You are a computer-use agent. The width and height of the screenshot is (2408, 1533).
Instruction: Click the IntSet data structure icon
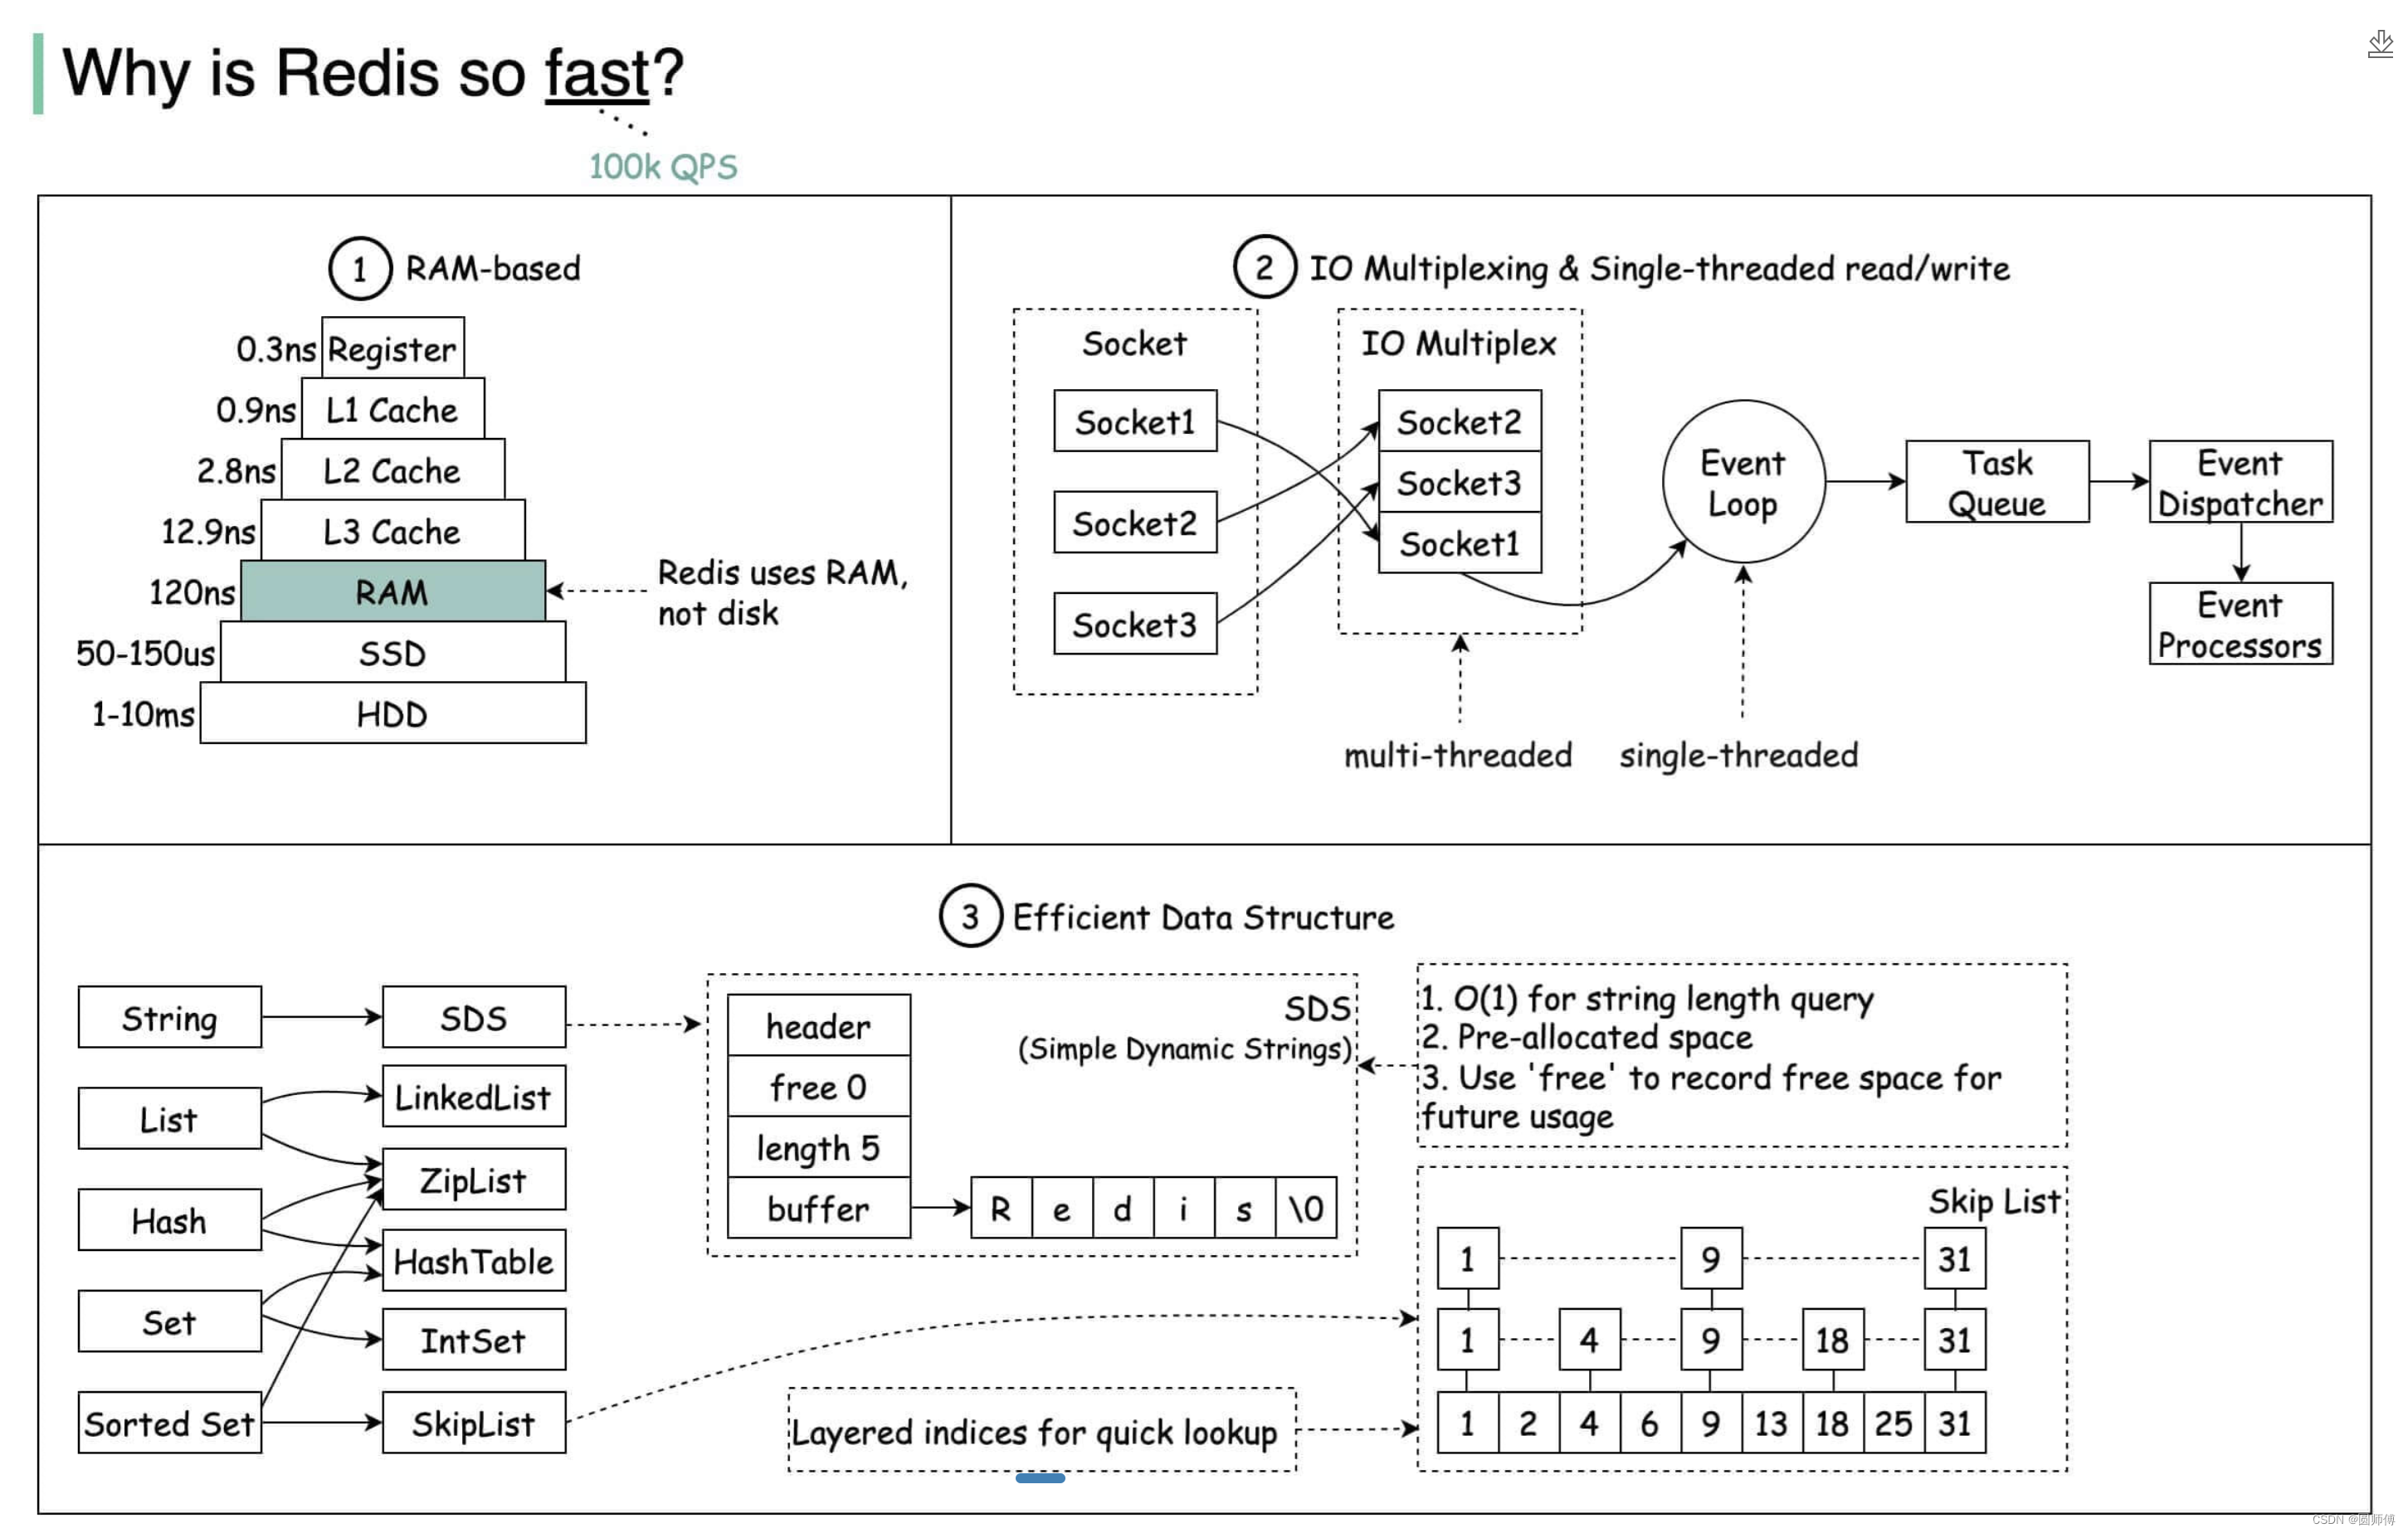coord(470,1340)
